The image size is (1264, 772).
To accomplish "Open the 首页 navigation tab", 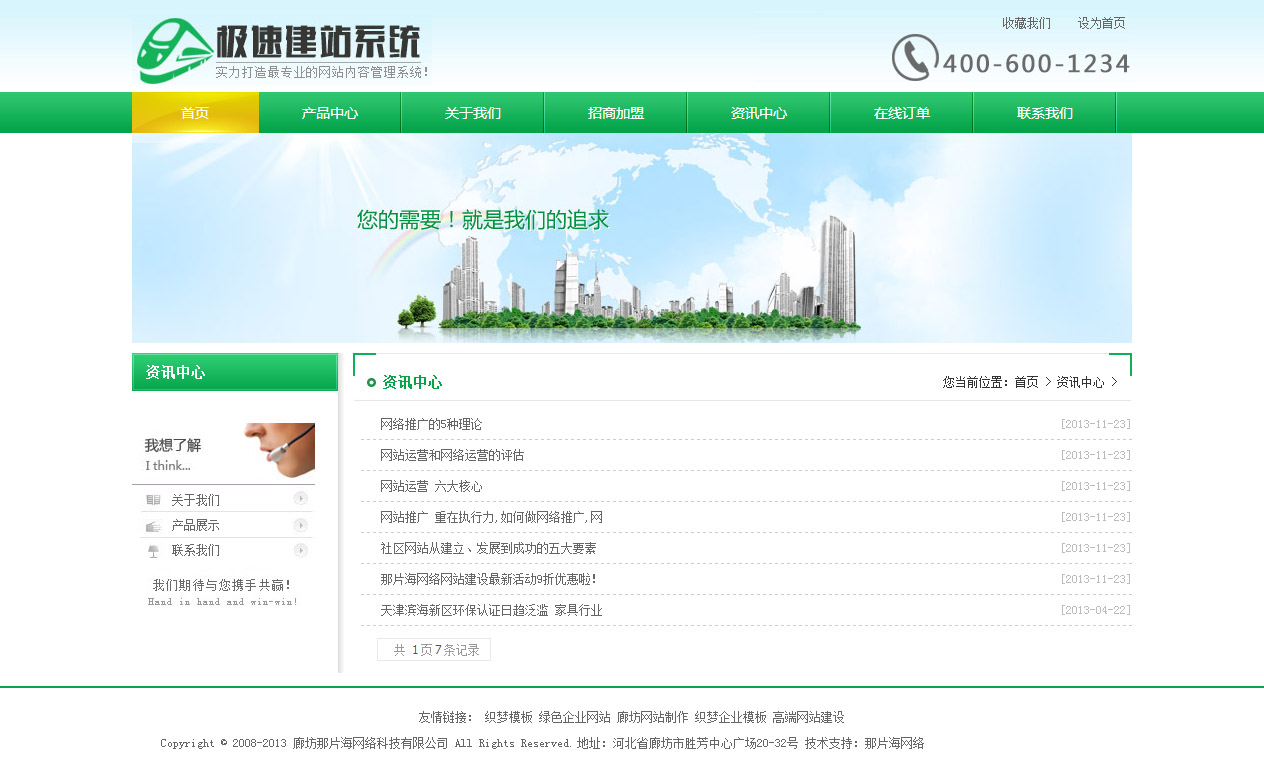I will coord(195,113).
